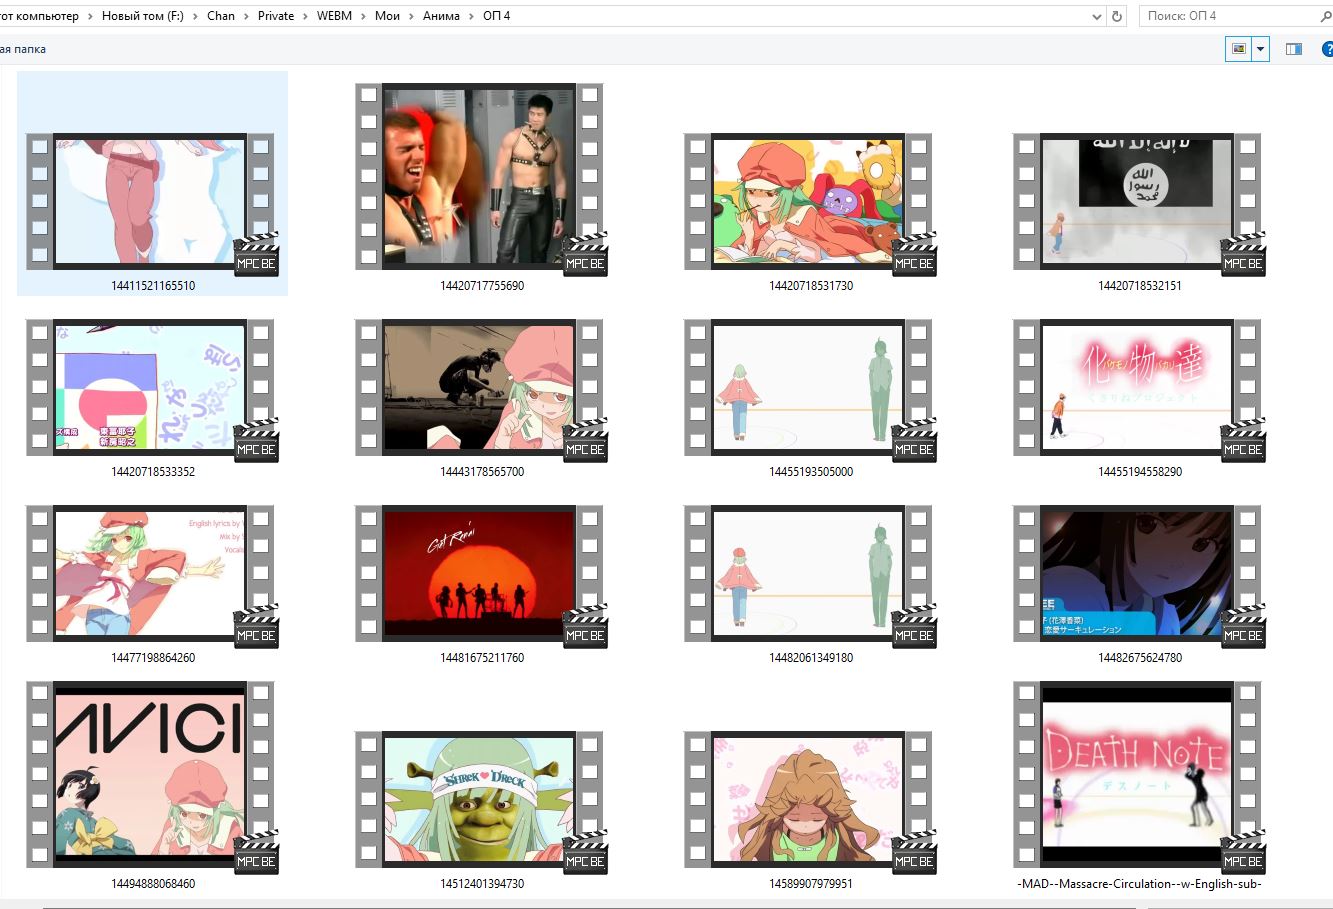Select the video thumbnail for 14455193505000

[809, 388]
